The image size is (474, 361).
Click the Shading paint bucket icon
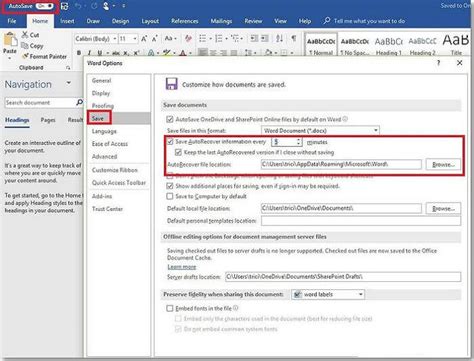268,52
